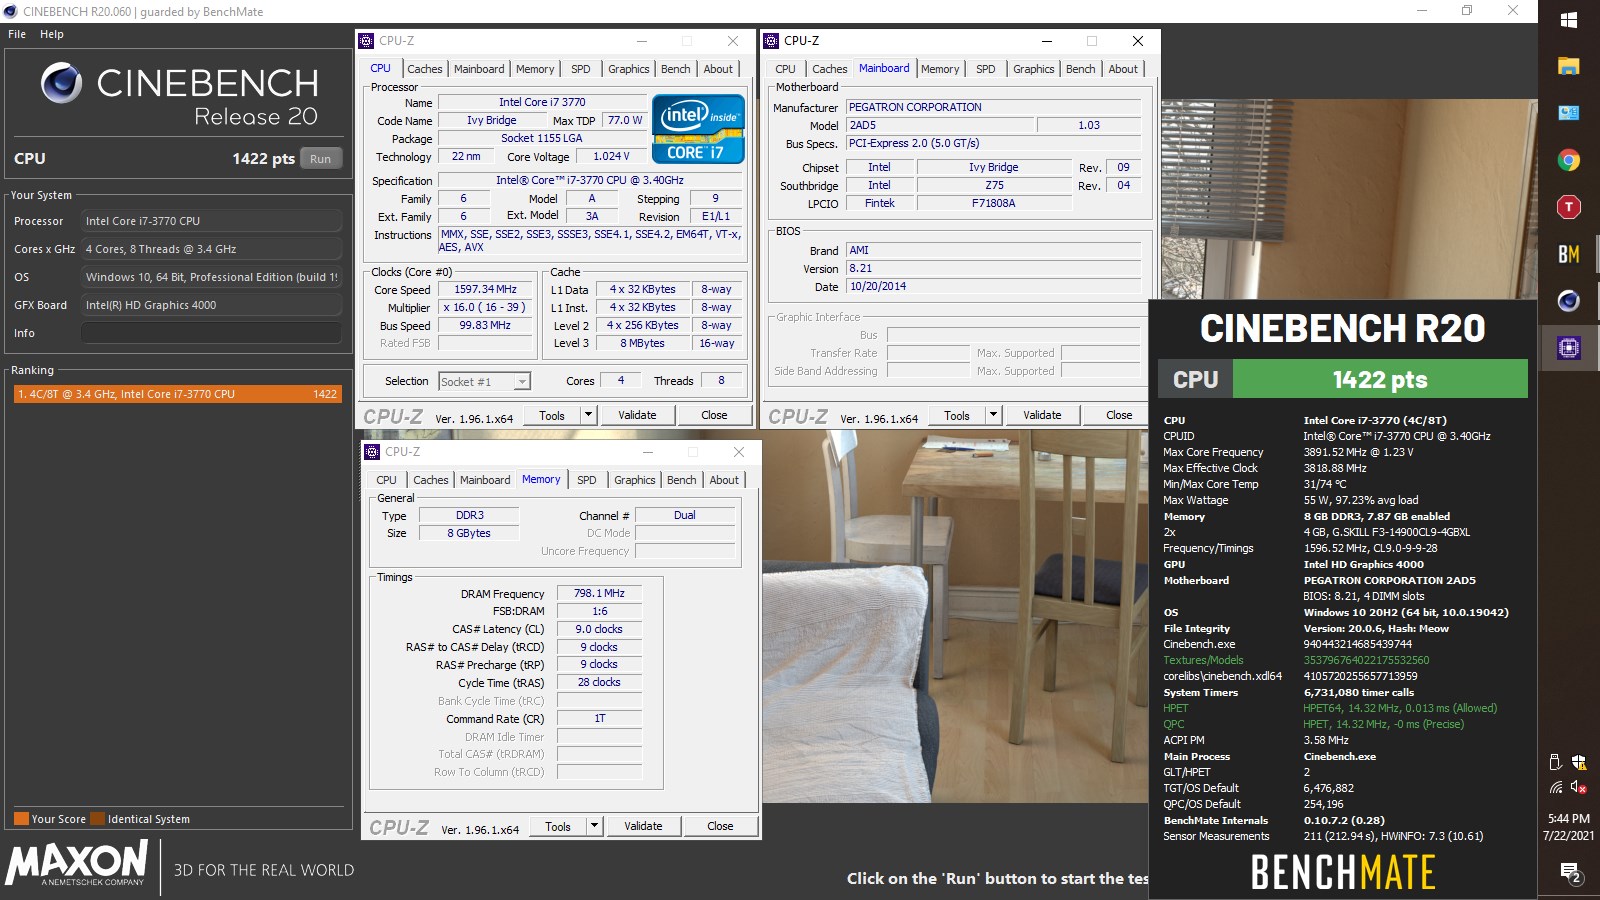Open the notification center icon

tap(1572, 873)
